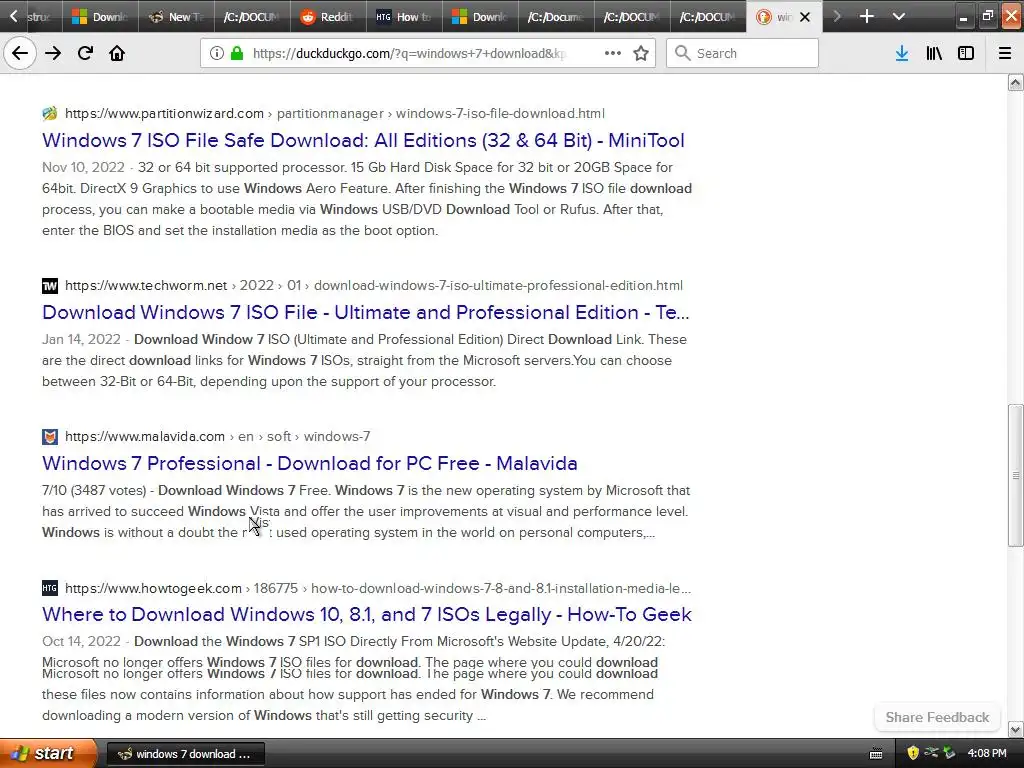Viewport: 1024px width, 768px height.
Task: Switch to the Reddit tab
Action: [328, 16]
